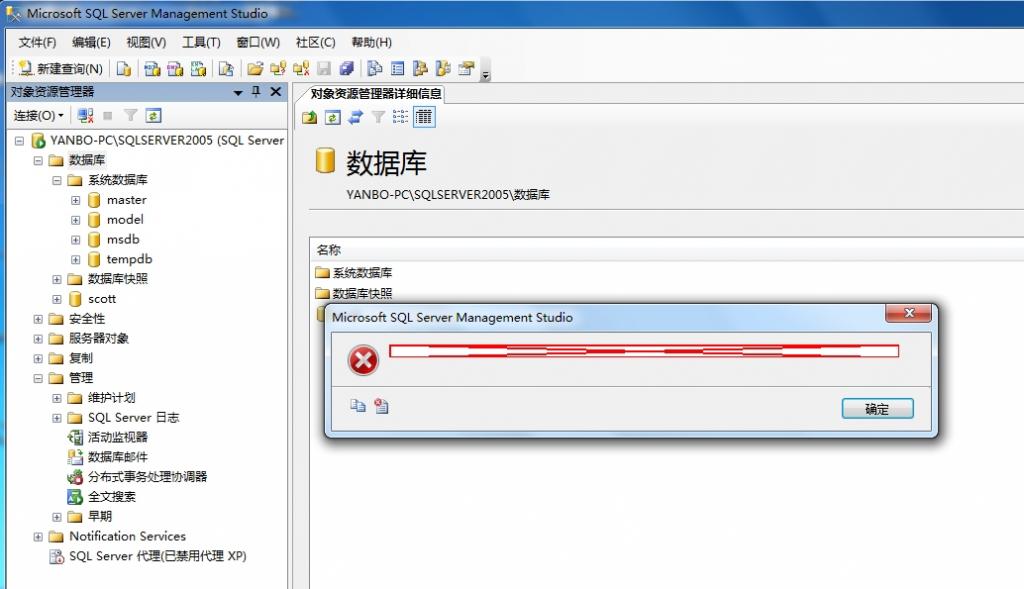Expand the 服务器对象 folder
Viewport: 1024px width, 589px height.
point(38,339)
